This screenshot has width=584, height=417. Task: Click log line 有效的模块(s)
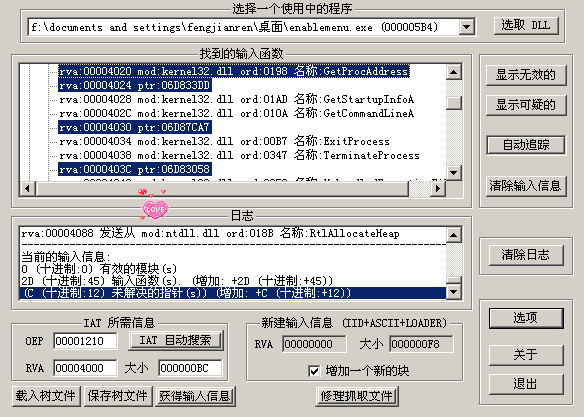tap(99, 269)
